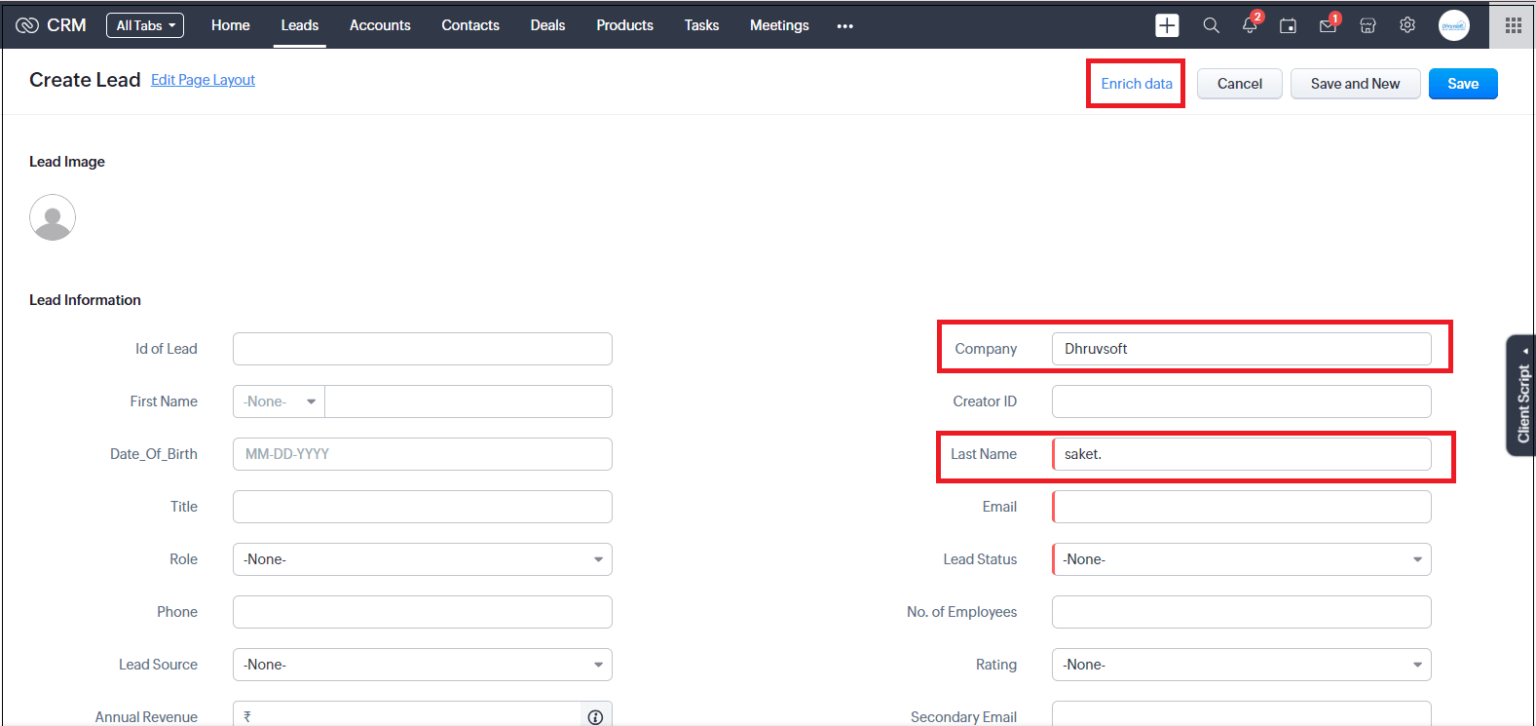This screenshot has width=1536, height=726.
Task: Click the Enrich data button
Action: pos(1135,84)
